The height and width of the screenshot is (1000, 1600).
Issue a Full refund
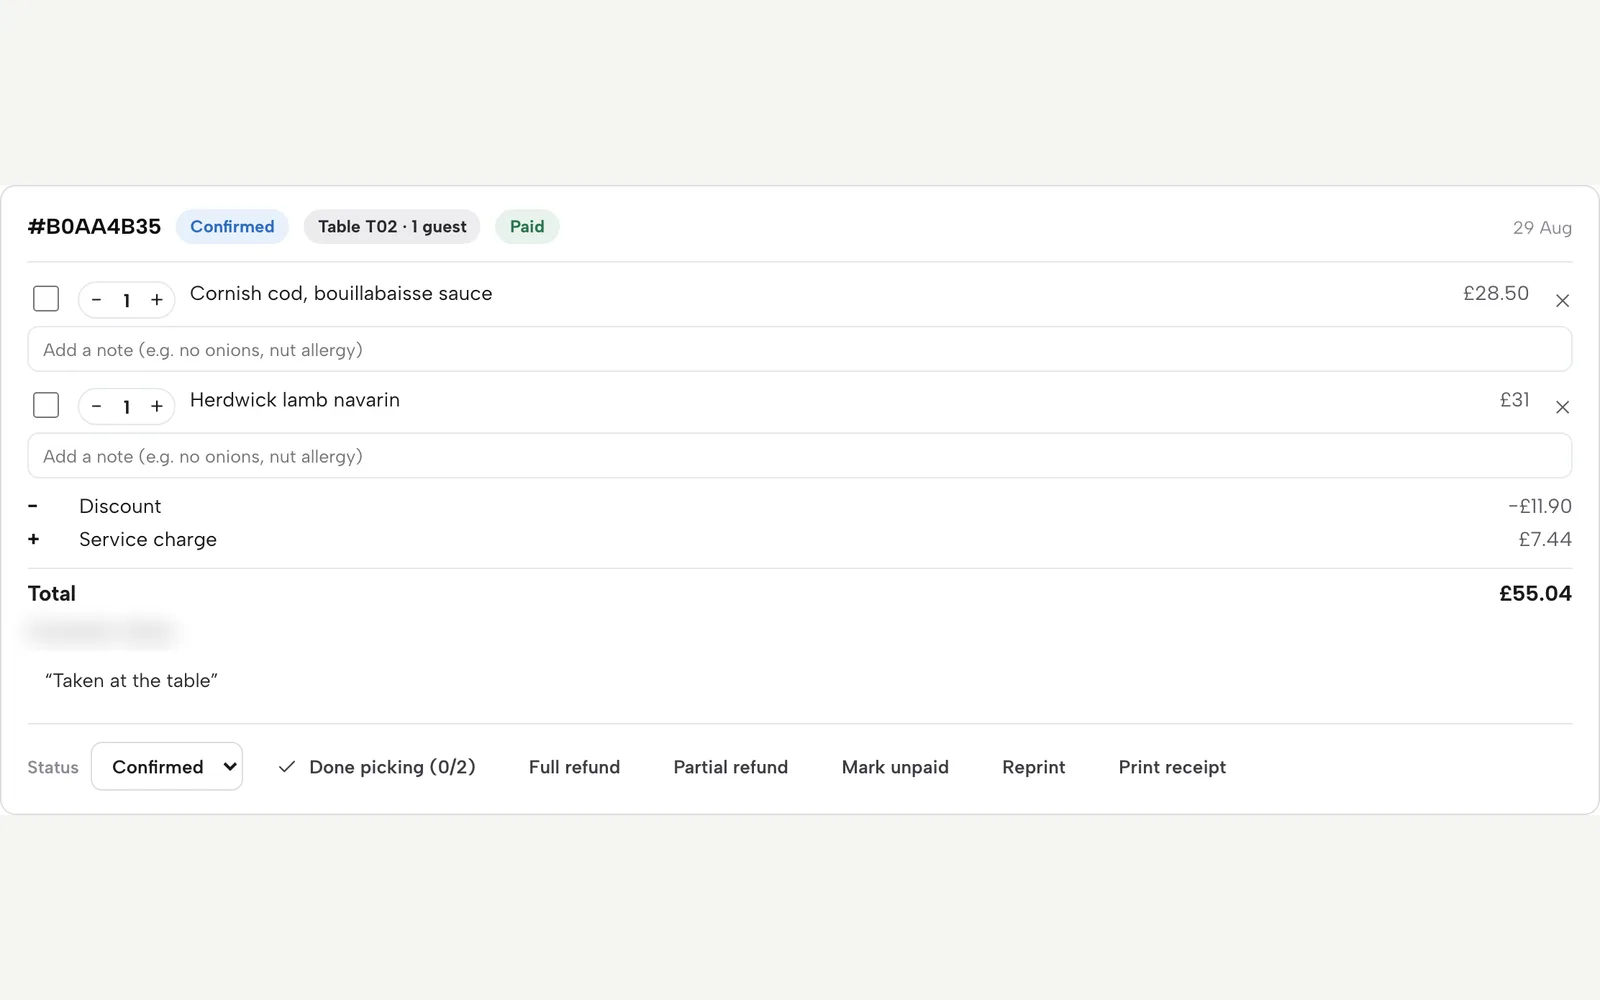(574, 767)
